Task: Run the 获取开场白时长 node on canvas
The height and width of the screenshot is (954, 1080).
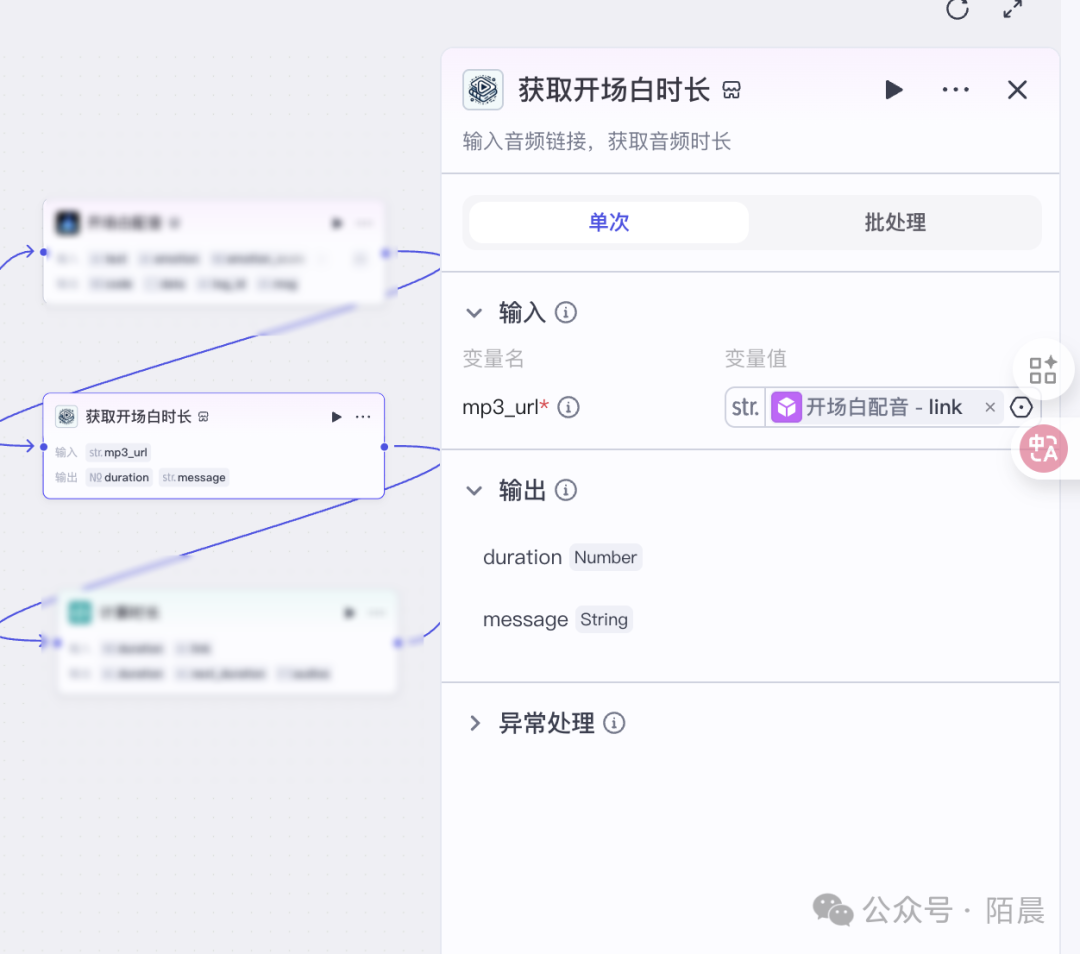Action: (336, 417)
